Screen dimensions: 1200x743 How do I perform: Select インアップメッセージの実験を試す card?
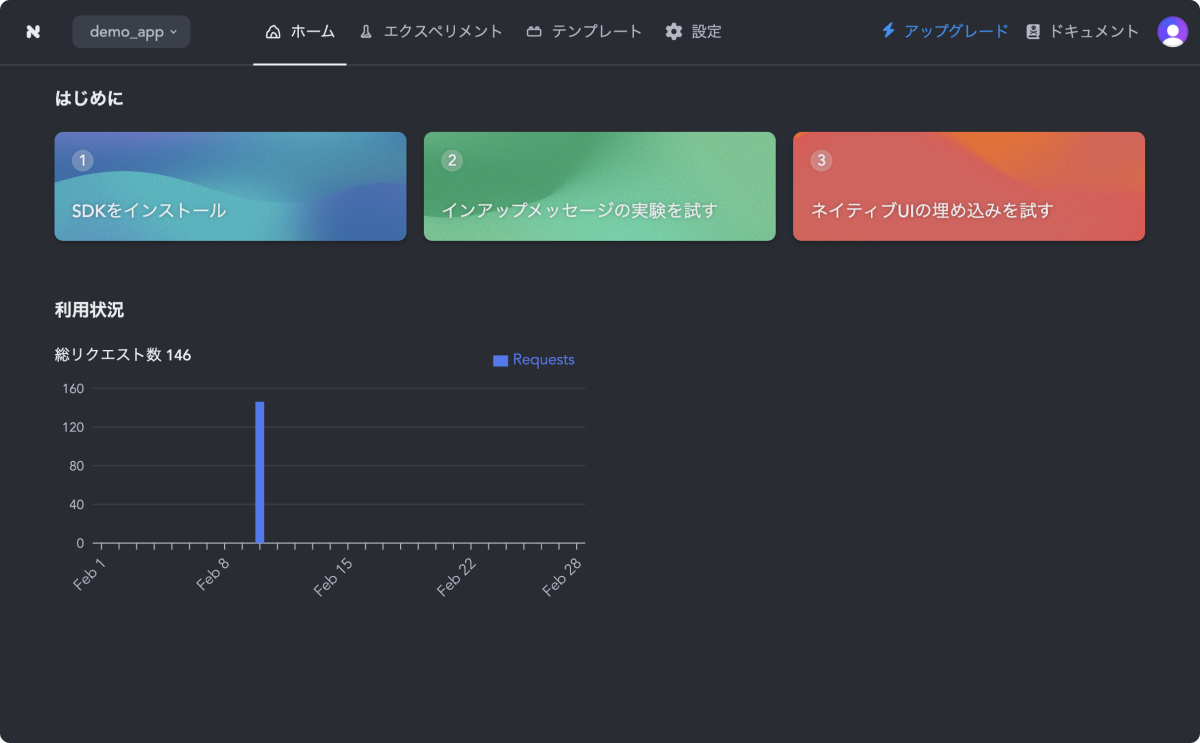[x=599, y=187]
